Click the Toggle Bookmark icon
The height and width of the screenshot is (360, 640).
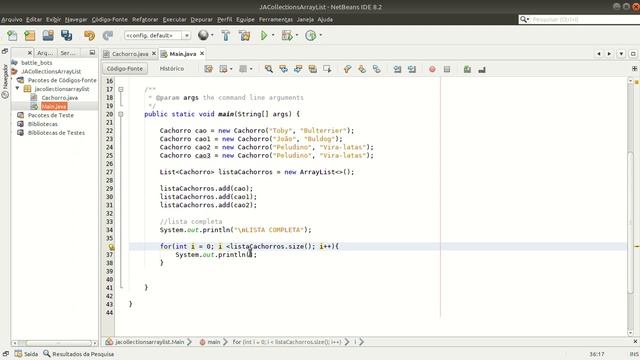click(377, 69)
